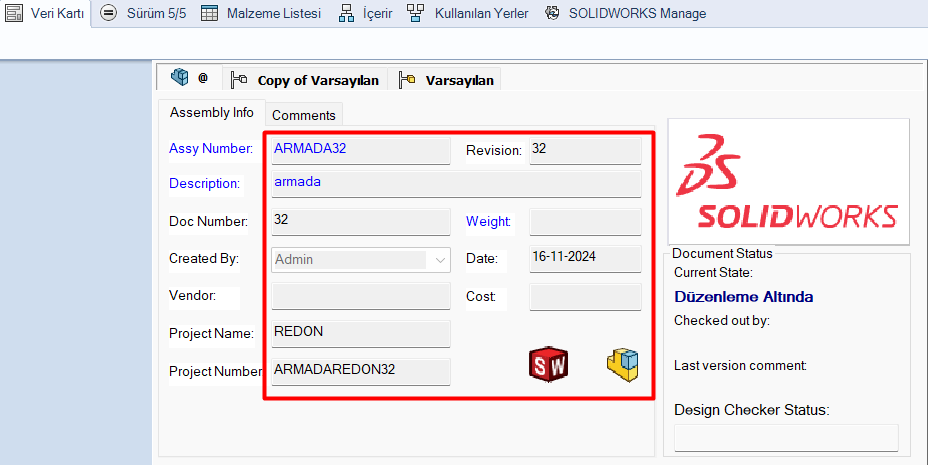Click the Project Name field REDON

coord(361,334)
